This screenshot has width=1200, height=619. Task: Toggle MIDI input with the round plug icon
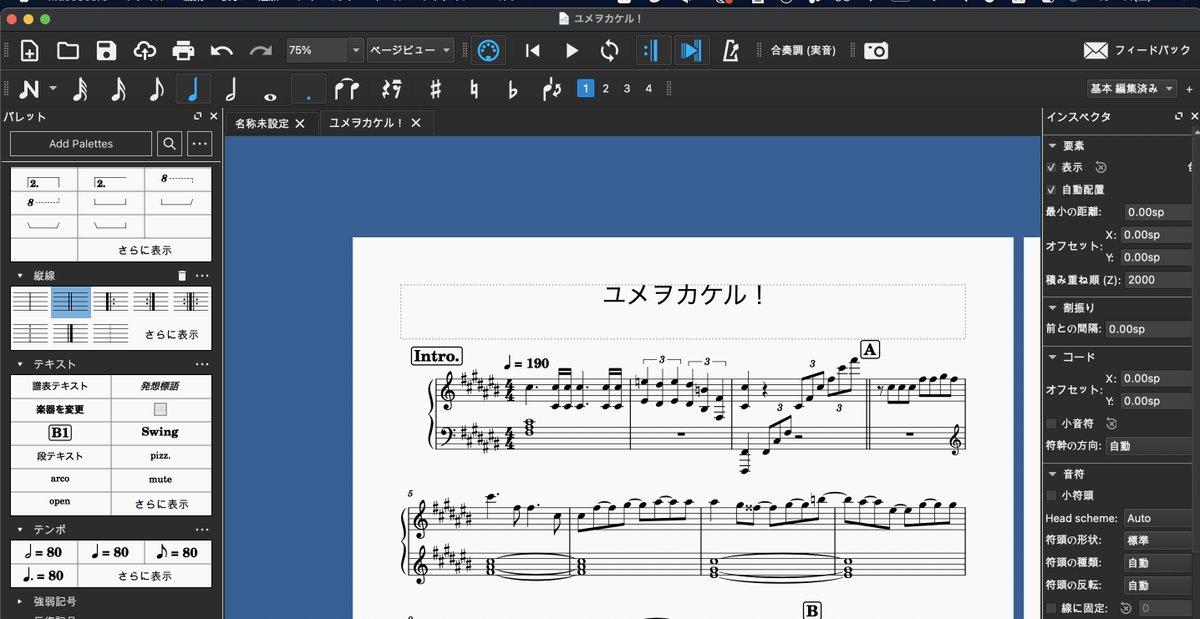click(x=488, y=51)
